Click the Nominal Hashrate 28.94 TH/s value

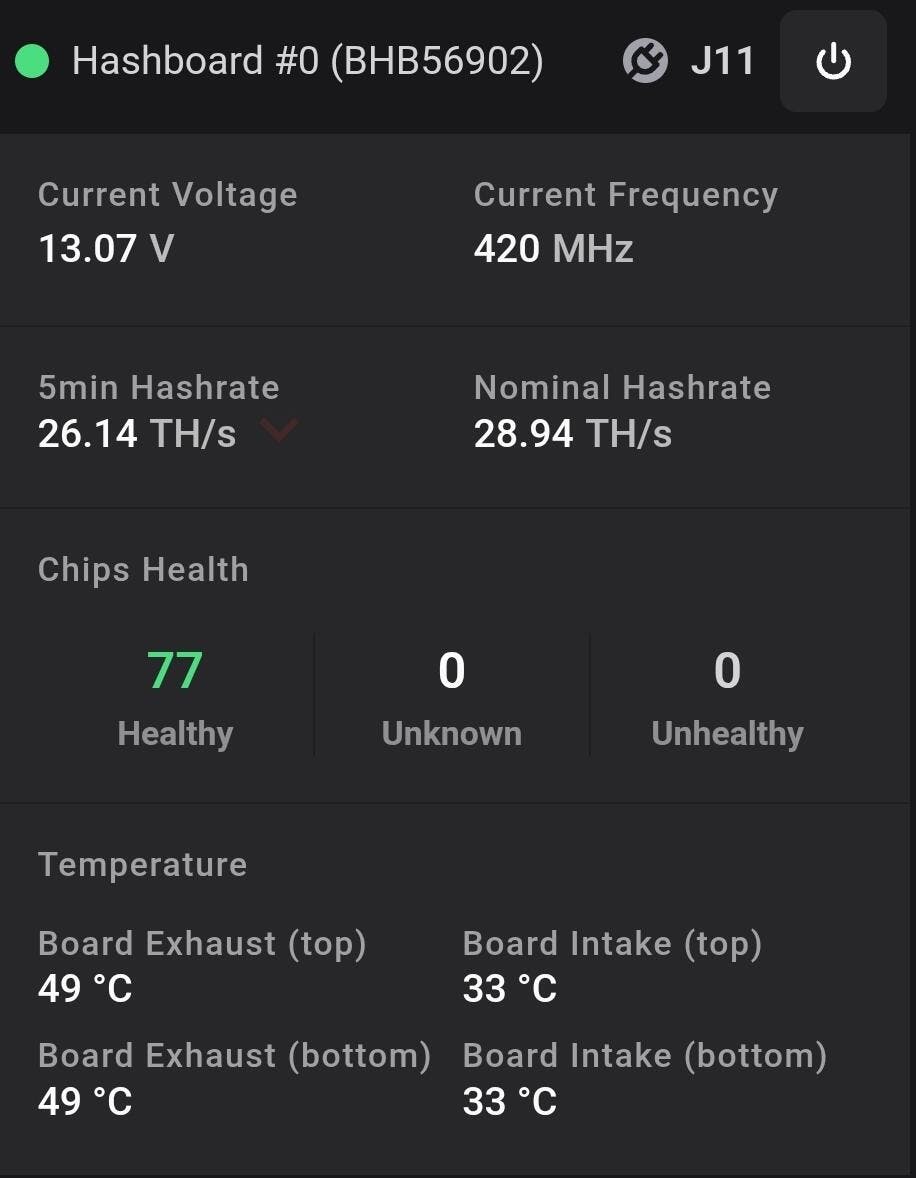click(572, 434)
